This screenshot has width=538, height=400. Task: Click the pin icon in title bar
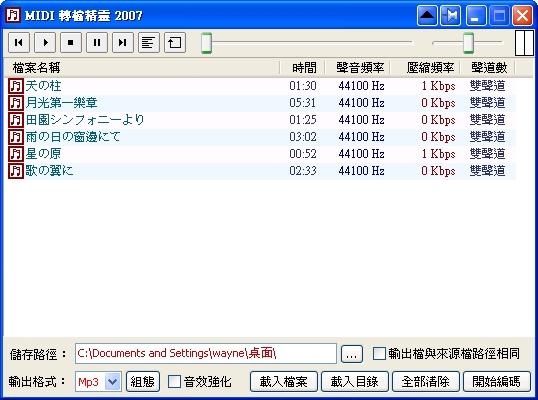point(451,15)
